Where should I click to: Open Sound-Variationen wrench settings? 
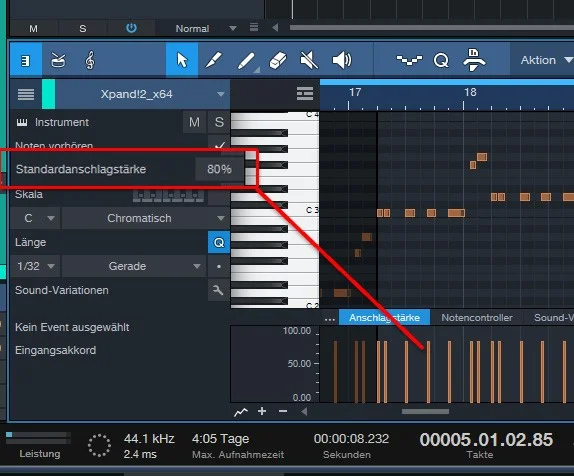tap(218, 290)
